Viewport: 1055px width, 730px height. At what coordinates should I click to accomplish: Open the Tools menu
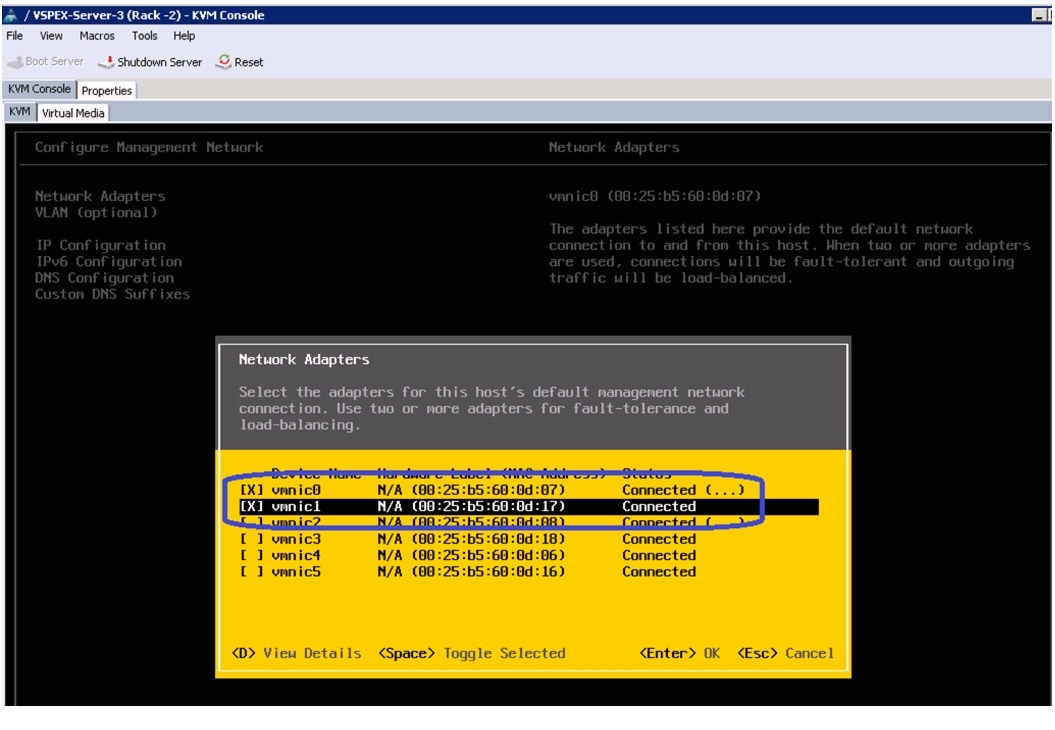pos(145,36)
